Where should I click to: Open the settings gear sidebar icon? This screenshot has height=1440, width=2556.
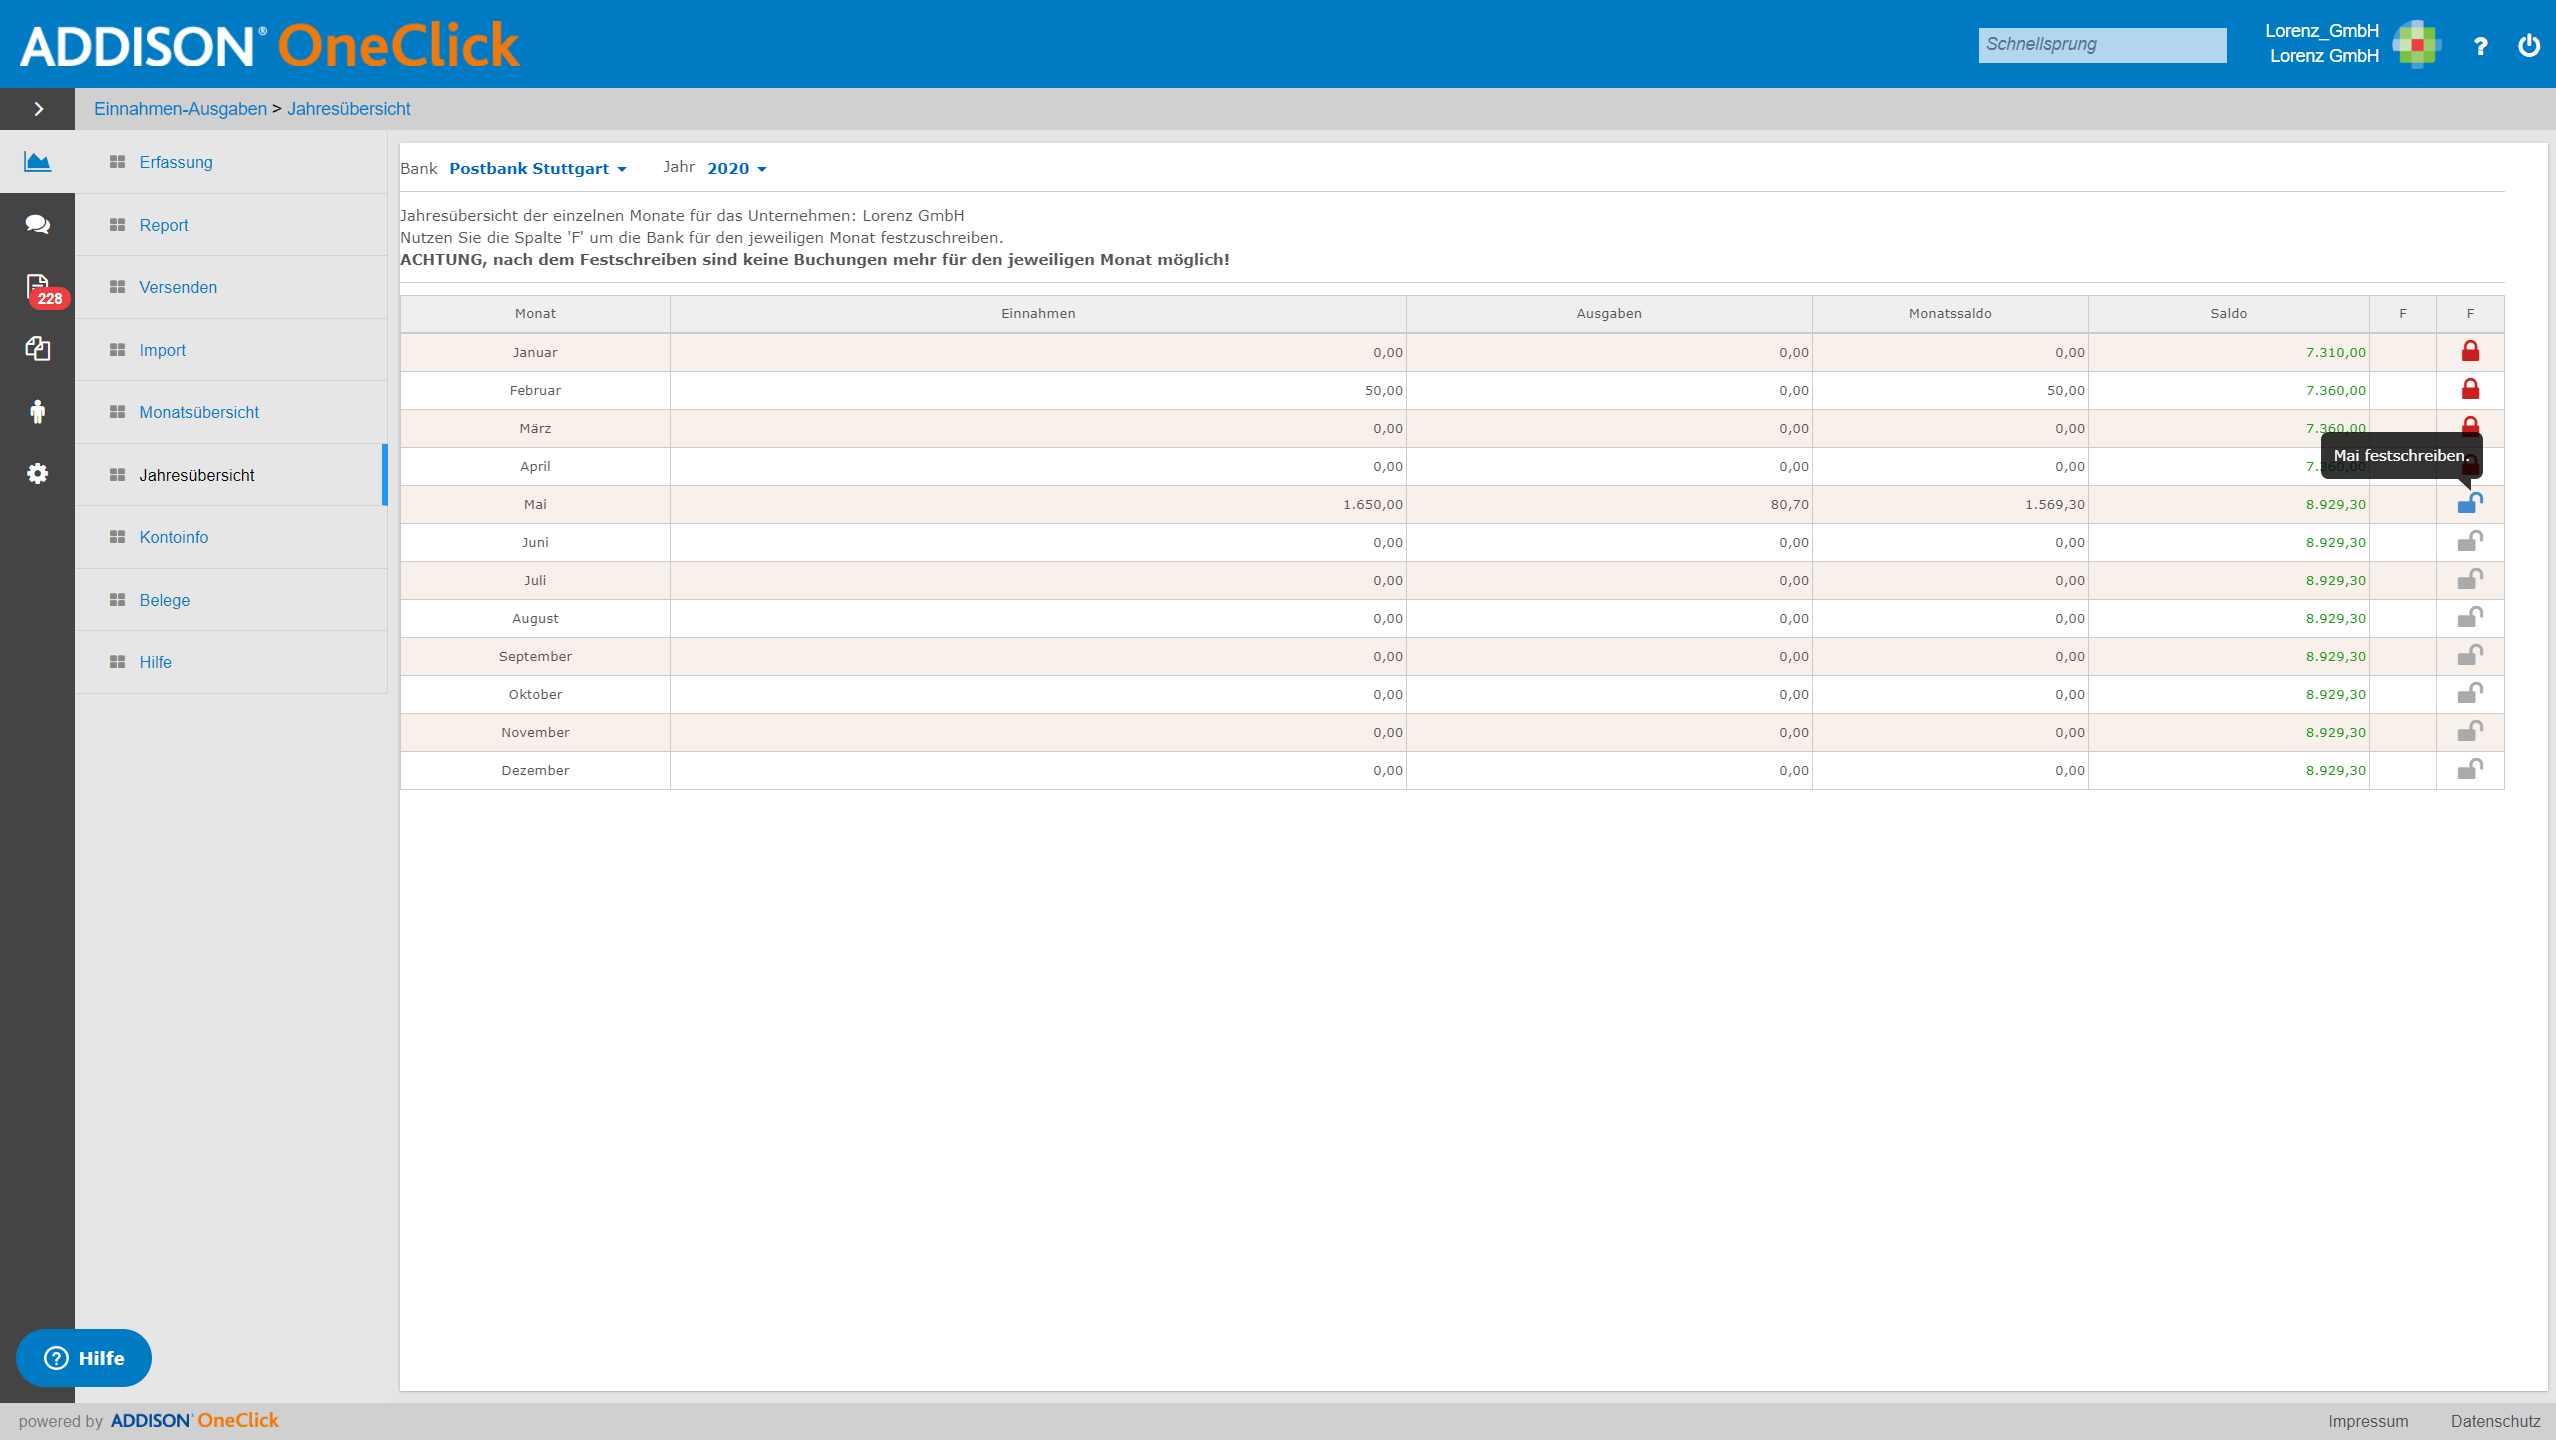click(x=38, y=473)
